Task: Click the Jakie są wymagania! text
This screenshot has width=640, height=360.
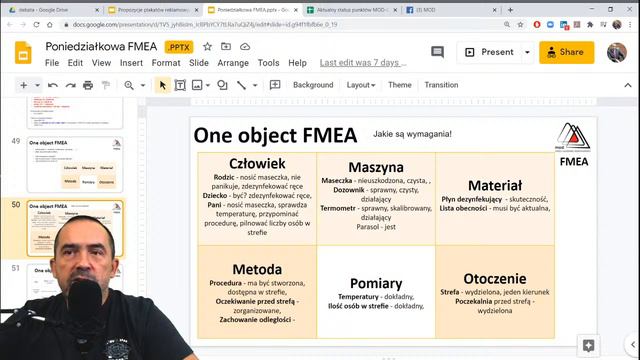Action: click(x=412, y=134)
